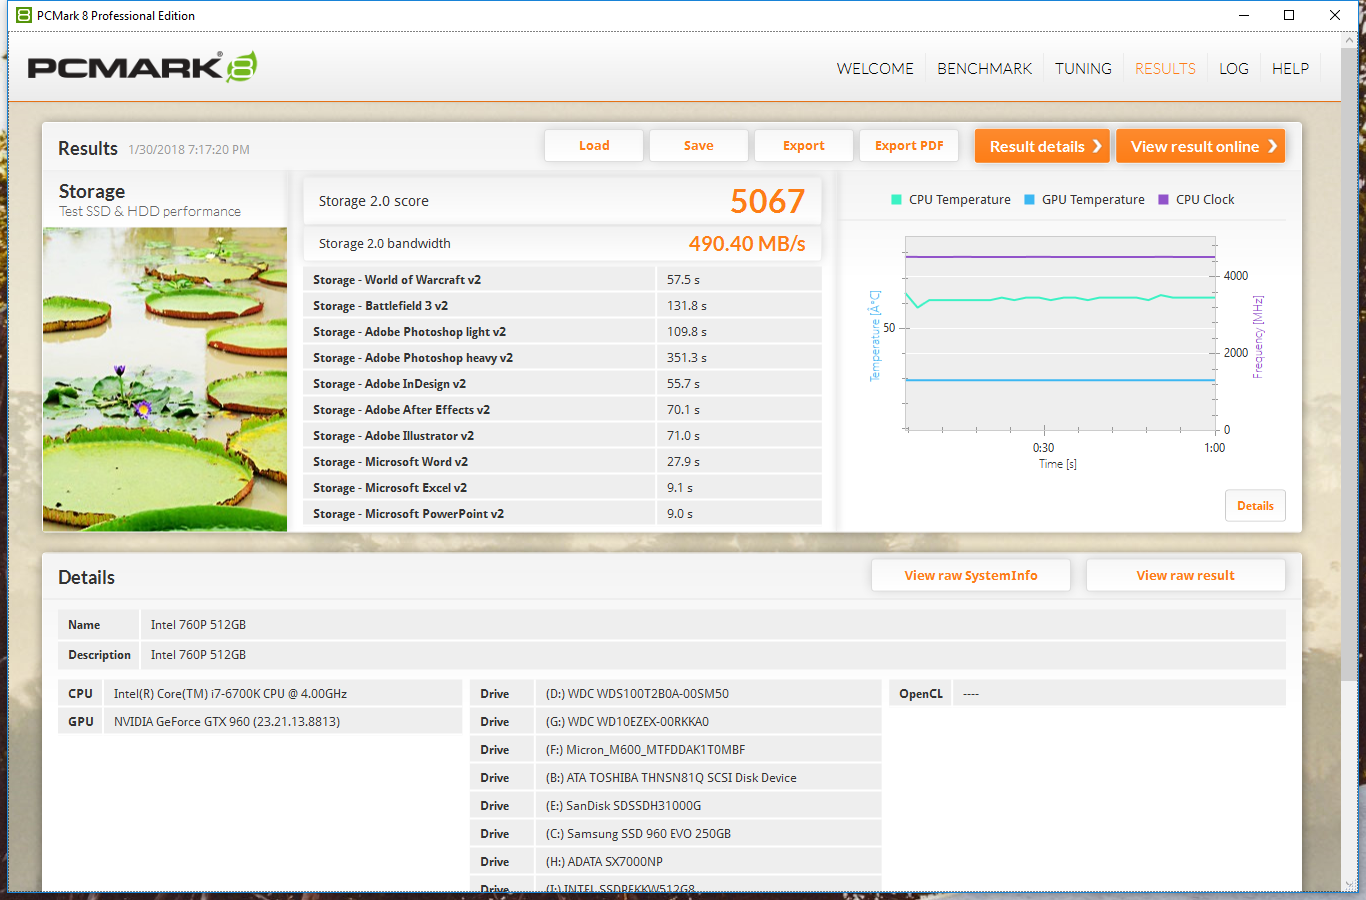The height and width of the screenshot is (900, 1366).
Task: Load a saved result file
Action: (x=594, y=146)
